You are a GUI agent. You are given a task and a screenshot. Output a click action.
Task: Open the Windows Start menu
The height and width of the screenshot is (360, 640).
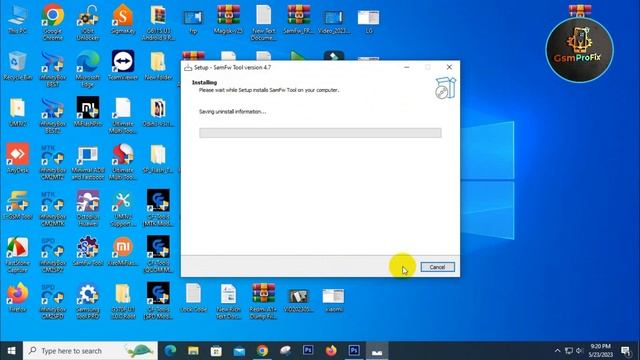11,351
